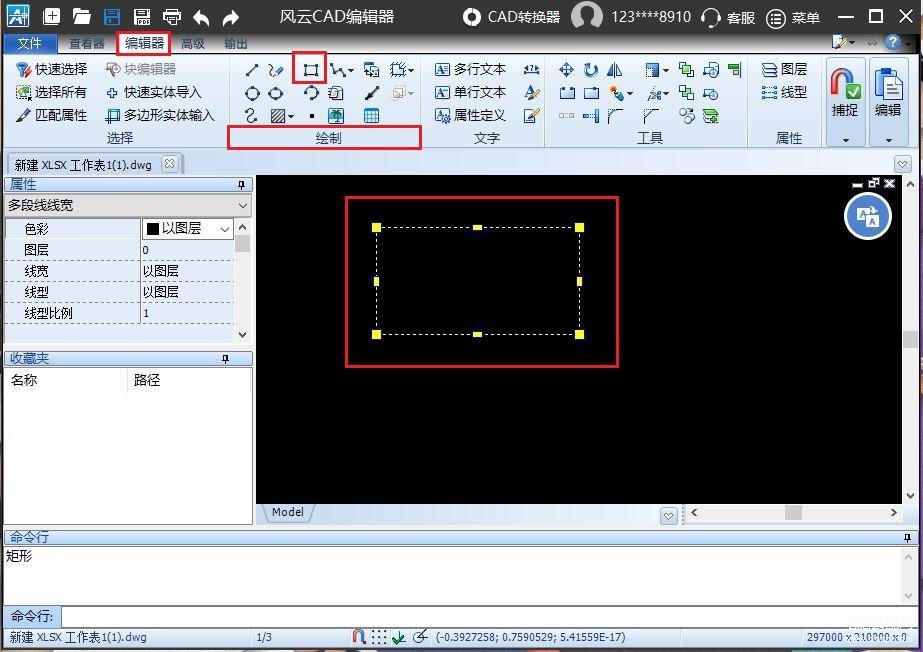
Task: Close the 新建 XLSX 工作表1(1).dwg document tab
Action: (169, 164)
